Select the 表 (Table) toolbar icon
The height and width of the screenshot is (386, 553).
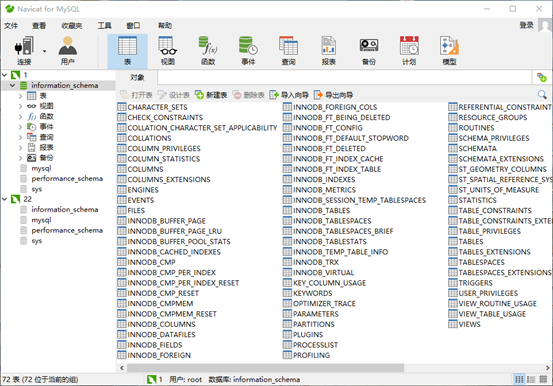coord(127,51)
